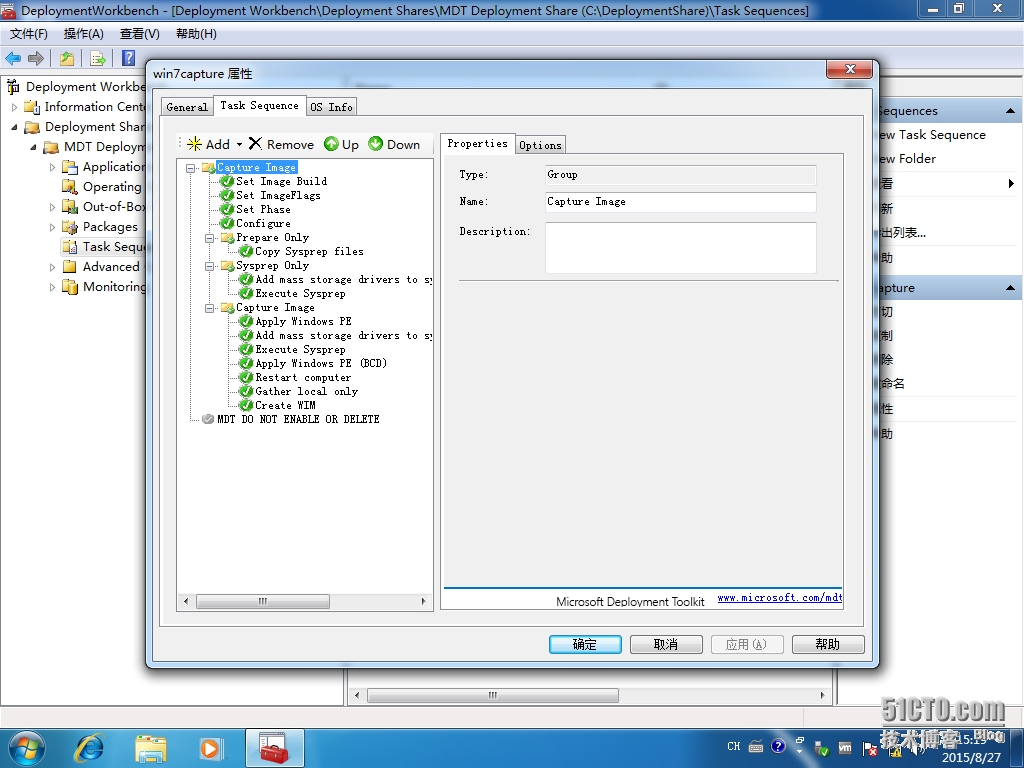The width and height of the screenshot is (1024, 768).
Task: Click the Operating Systems node icon
Action: 70,187
